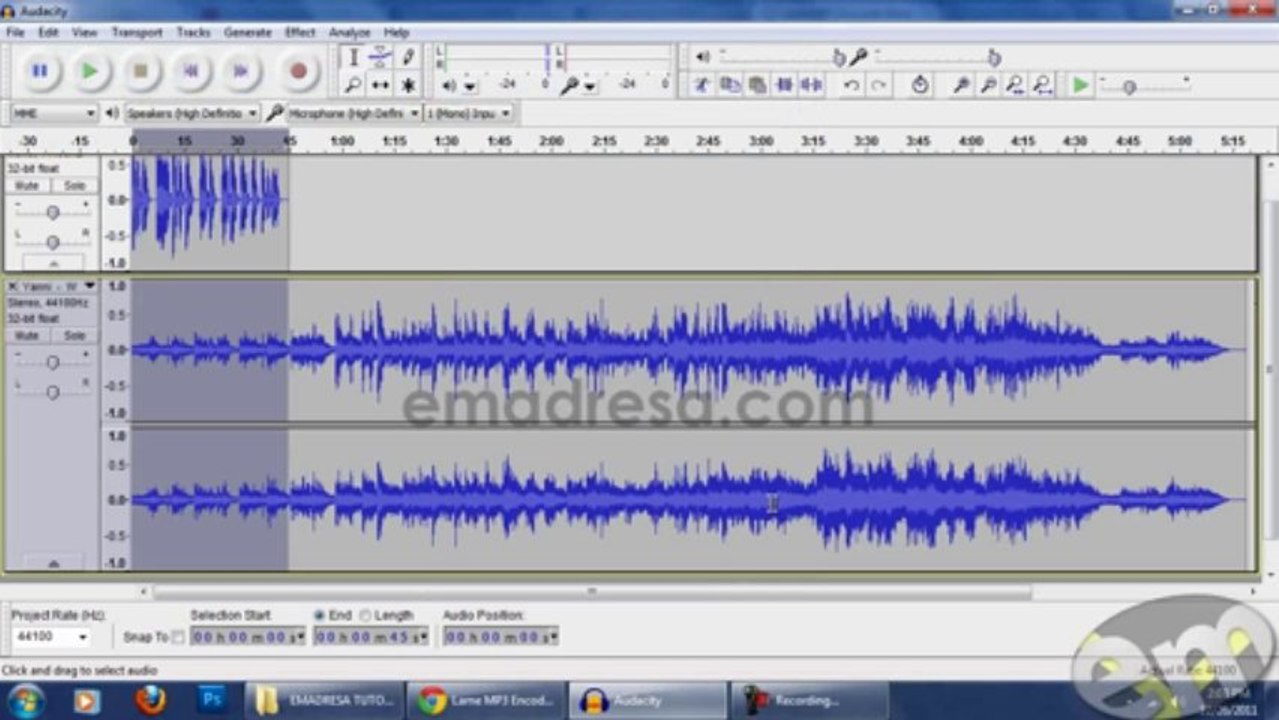Screen dimensions: 1279x720
Task: Collapse the top mono track
Action: tap(52, 263)
